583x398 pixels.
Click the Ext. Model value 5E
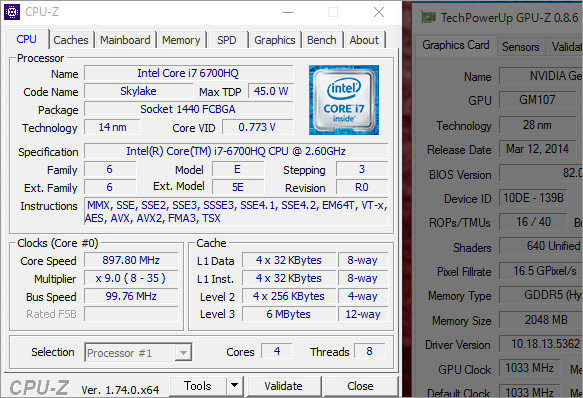click(x=238, y=187)
